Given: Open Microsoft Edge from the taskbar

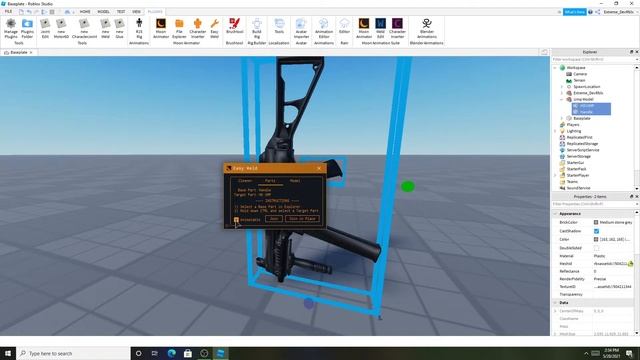Looking at the screenshot, I should pos(171,353).
